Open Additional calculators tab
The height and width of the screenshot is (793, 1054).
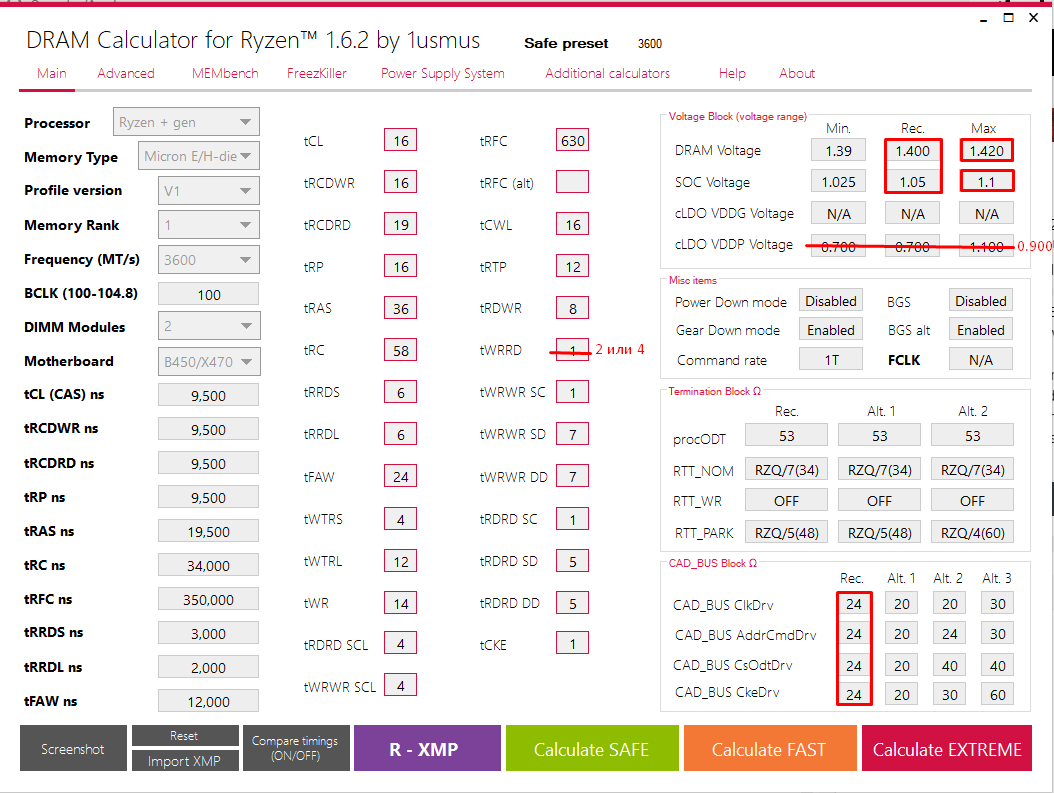tap(608, 73)
